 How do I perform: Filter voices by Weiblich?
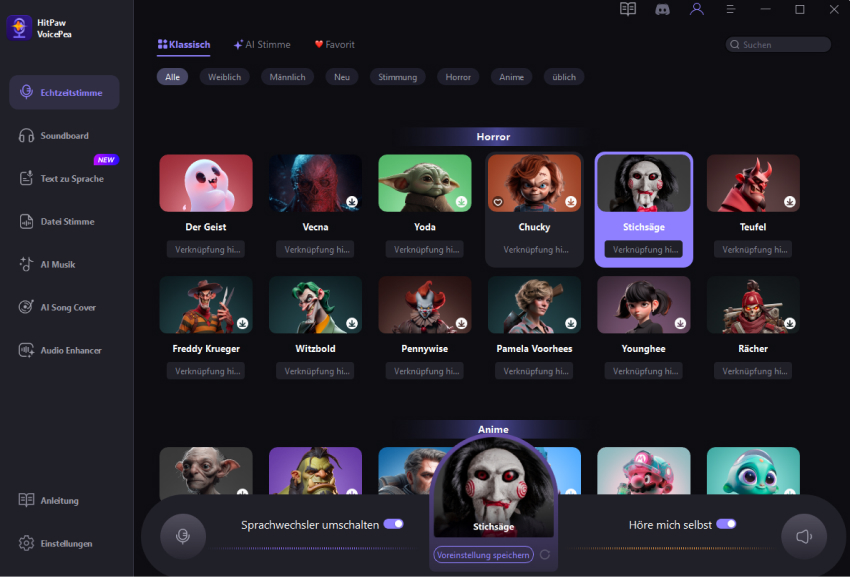tap(224, 77)
